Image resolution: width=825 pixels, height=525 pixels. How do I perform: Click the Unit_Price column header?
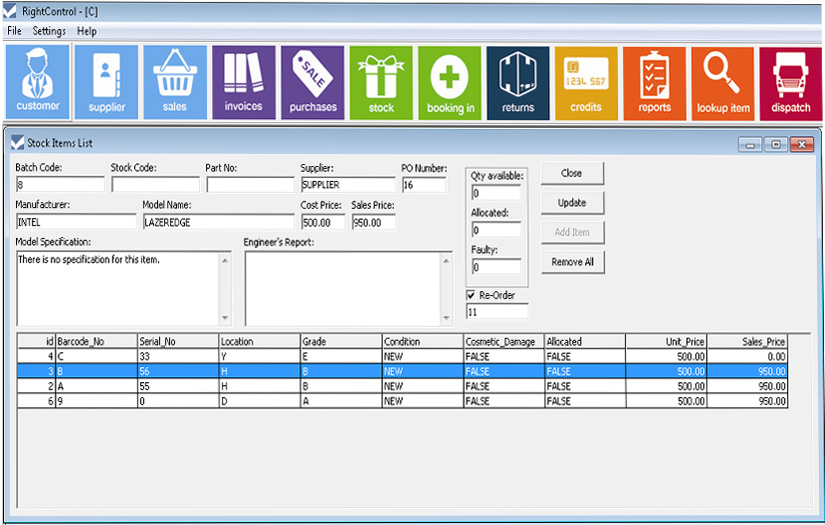pos(666,341)
